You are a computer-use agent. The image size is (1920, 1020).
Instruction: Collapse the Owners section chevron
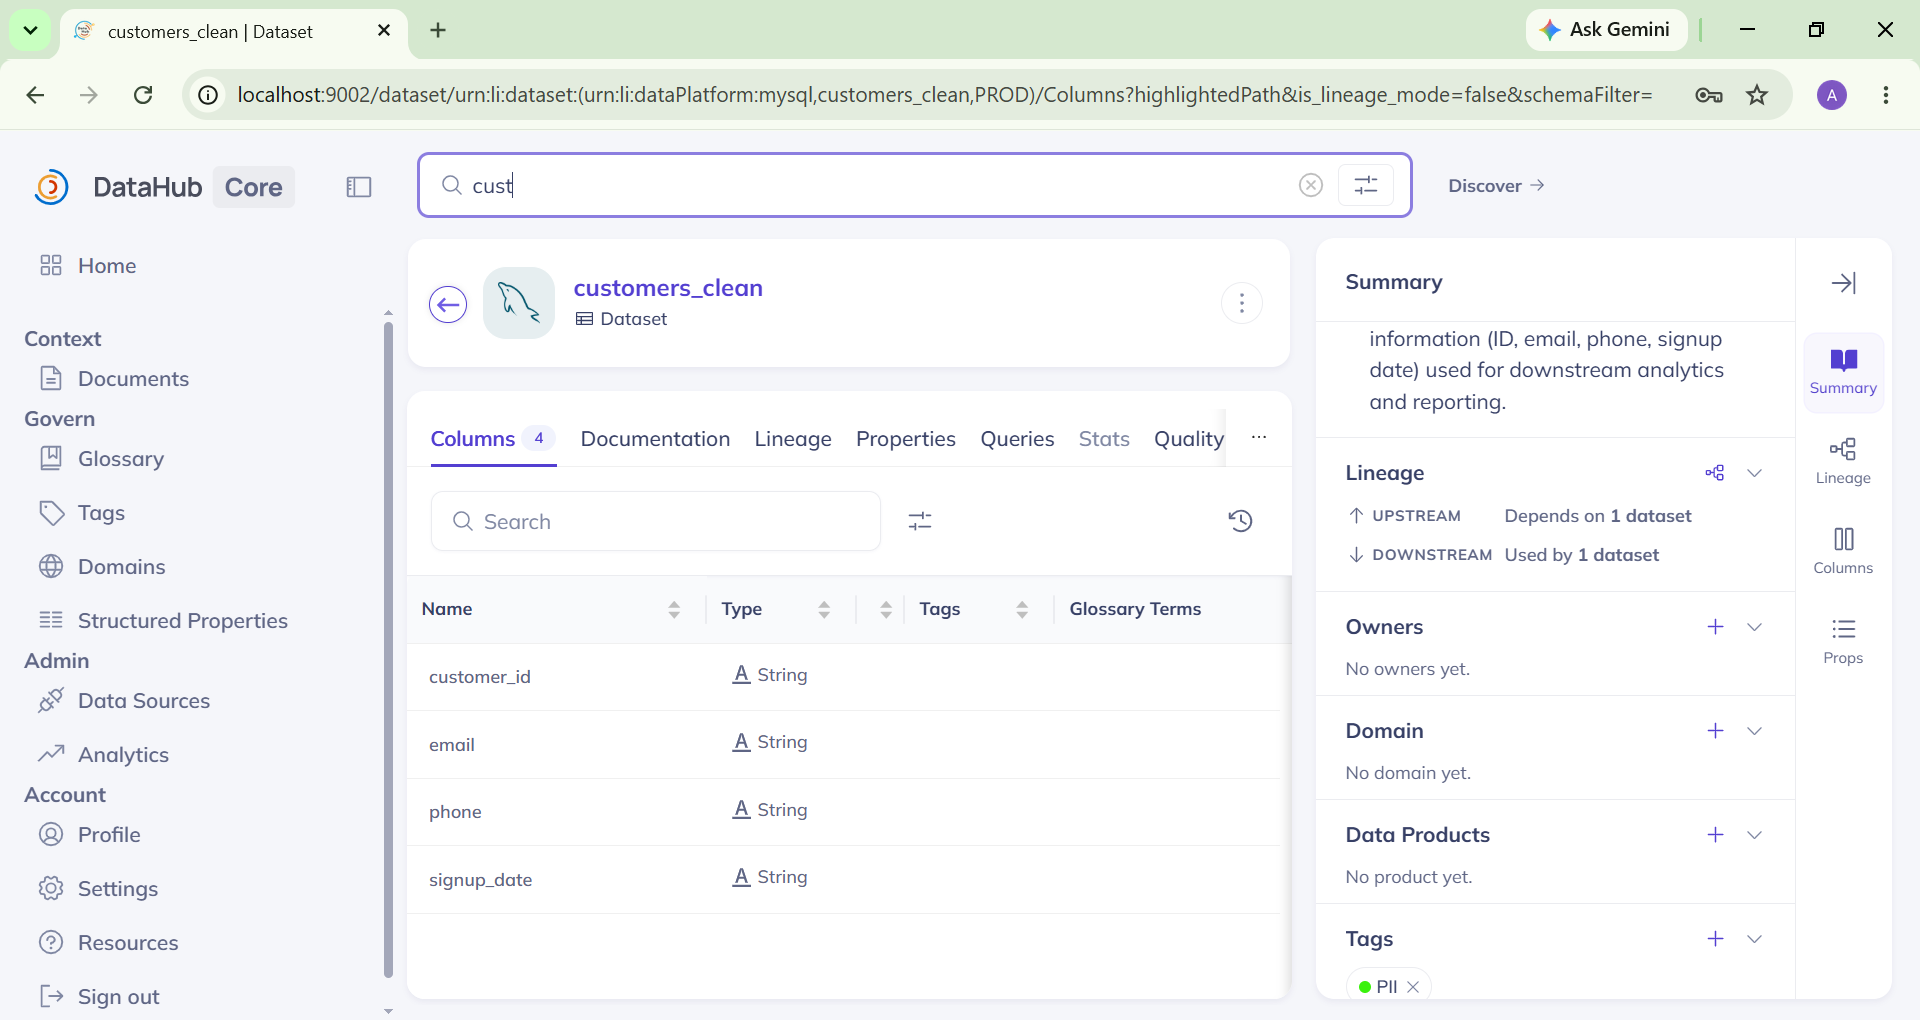pos(1754,627)
